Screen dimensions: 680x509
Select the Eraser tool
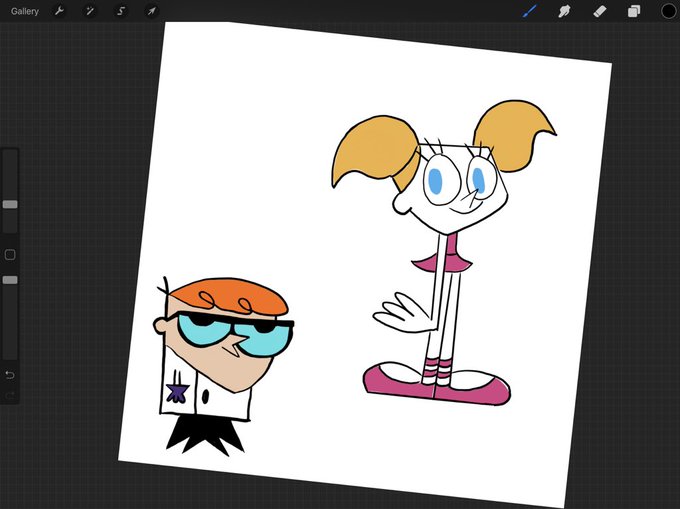[x=599, y=11]
